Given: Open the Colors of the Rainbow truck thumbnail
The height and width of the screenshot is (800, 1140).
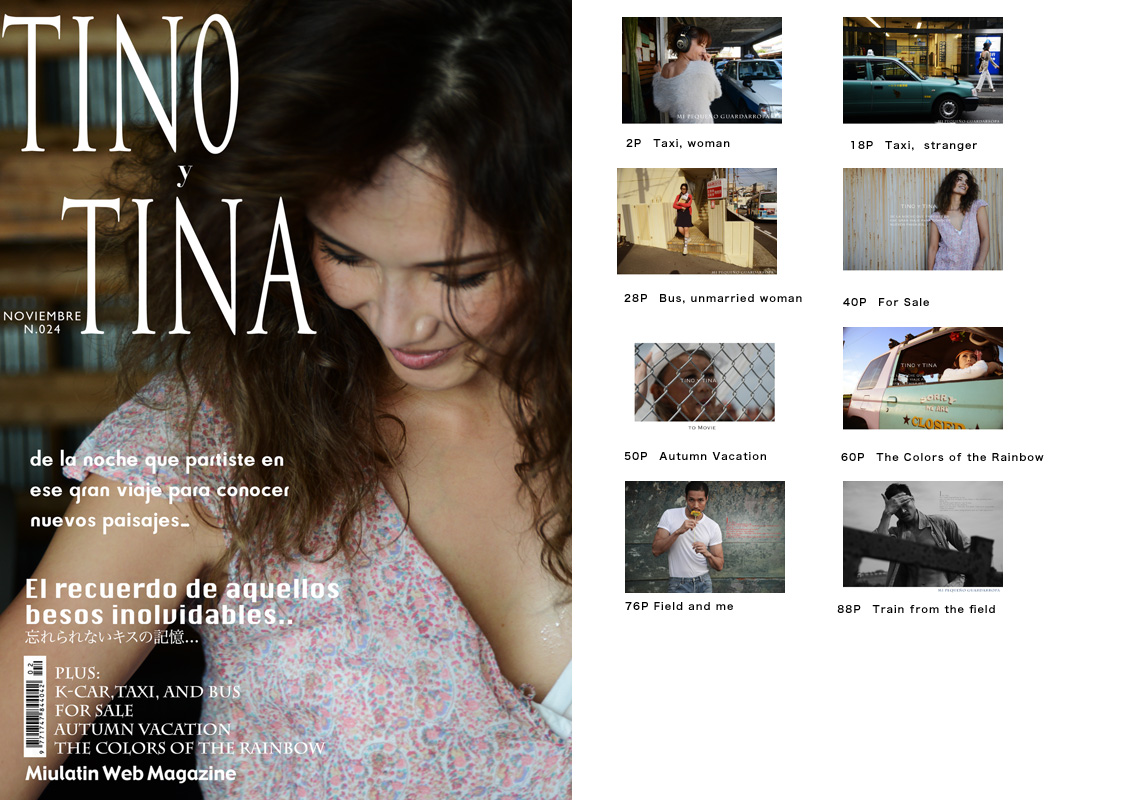Looking at the screenshot, I should click(922, 378).
